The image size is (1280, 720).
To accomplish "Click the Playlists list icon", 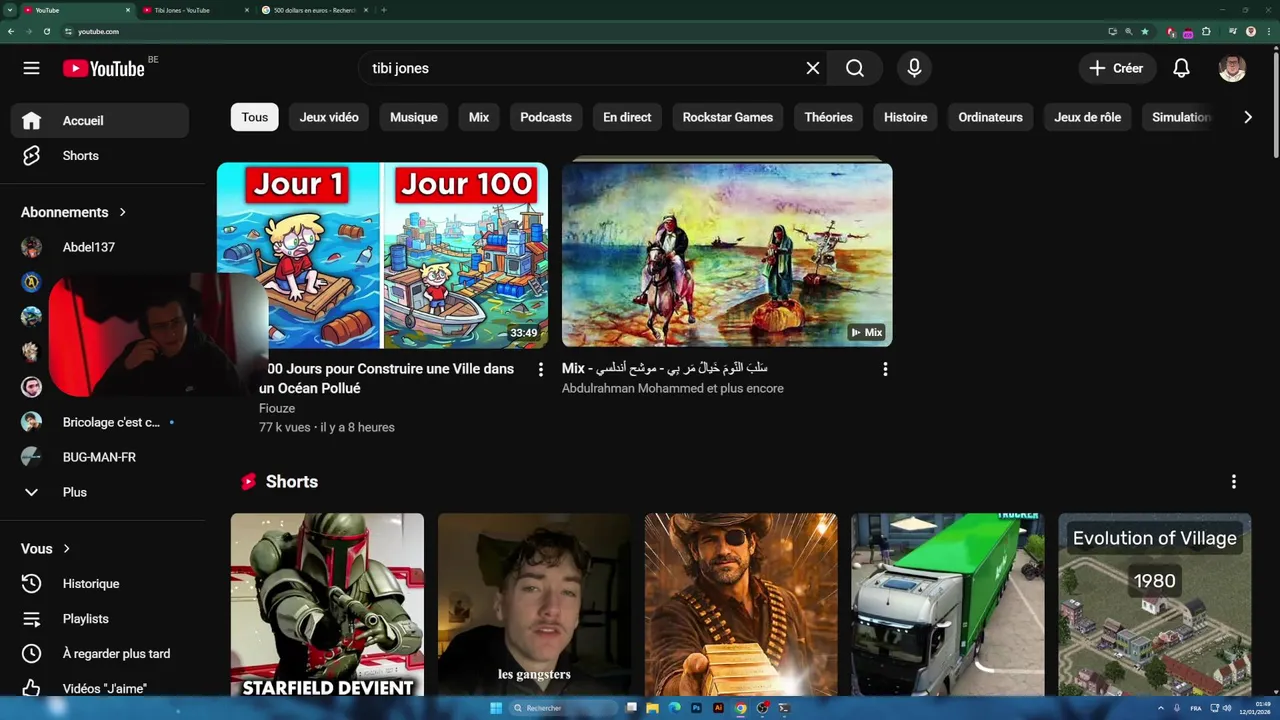I will tap(32, 618).
